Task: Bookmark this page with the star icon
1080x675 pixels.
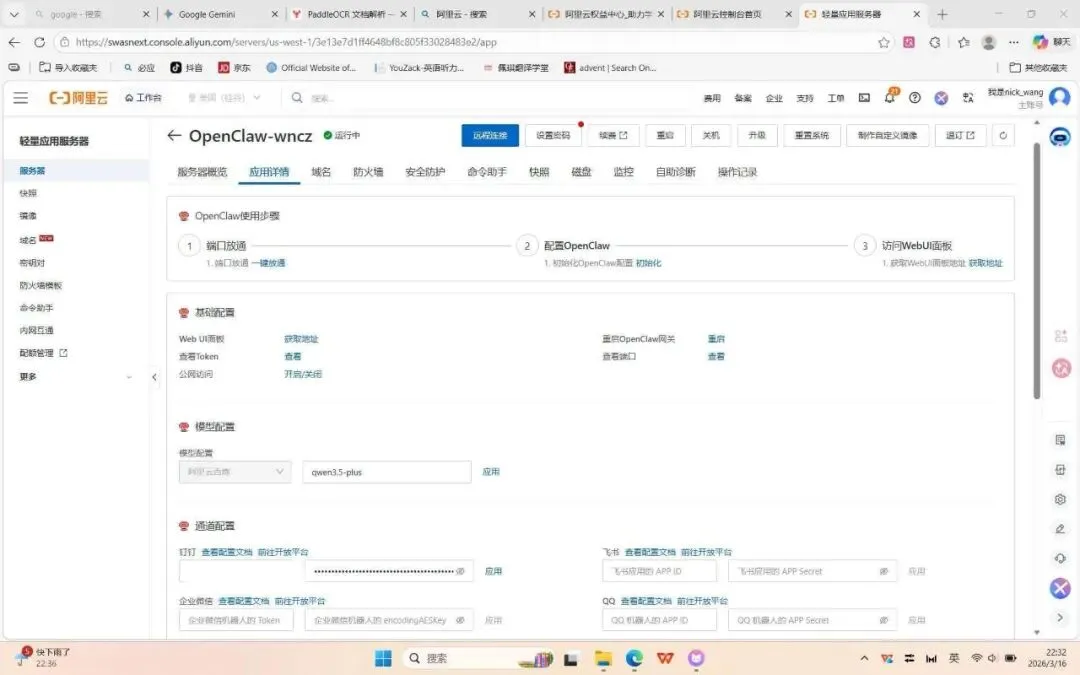Action: [x=884, y=42]
